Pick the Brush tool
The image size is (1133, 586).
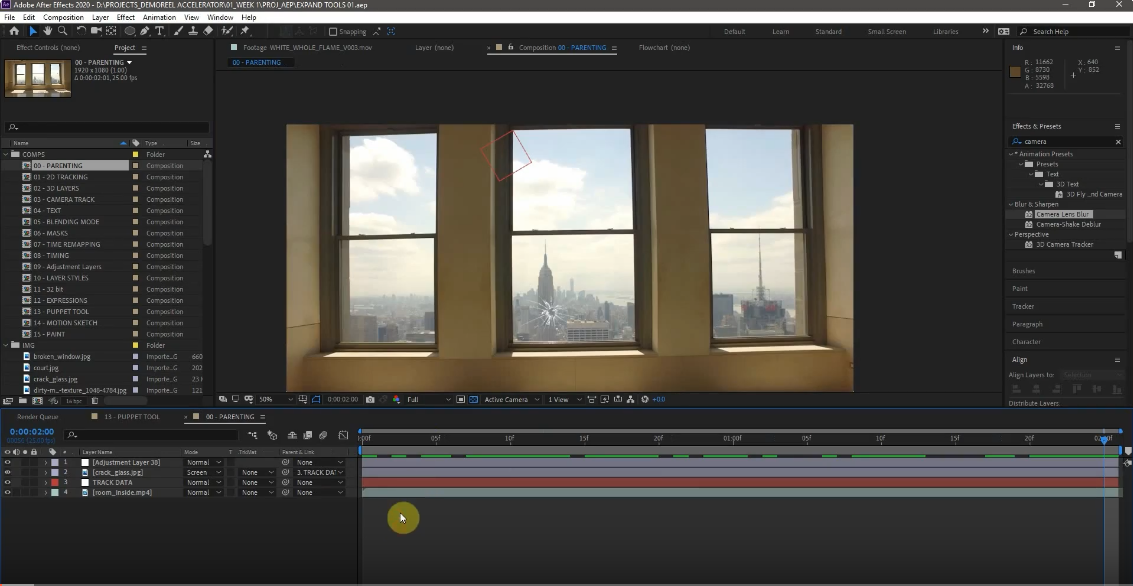click(x=178, y=31)
